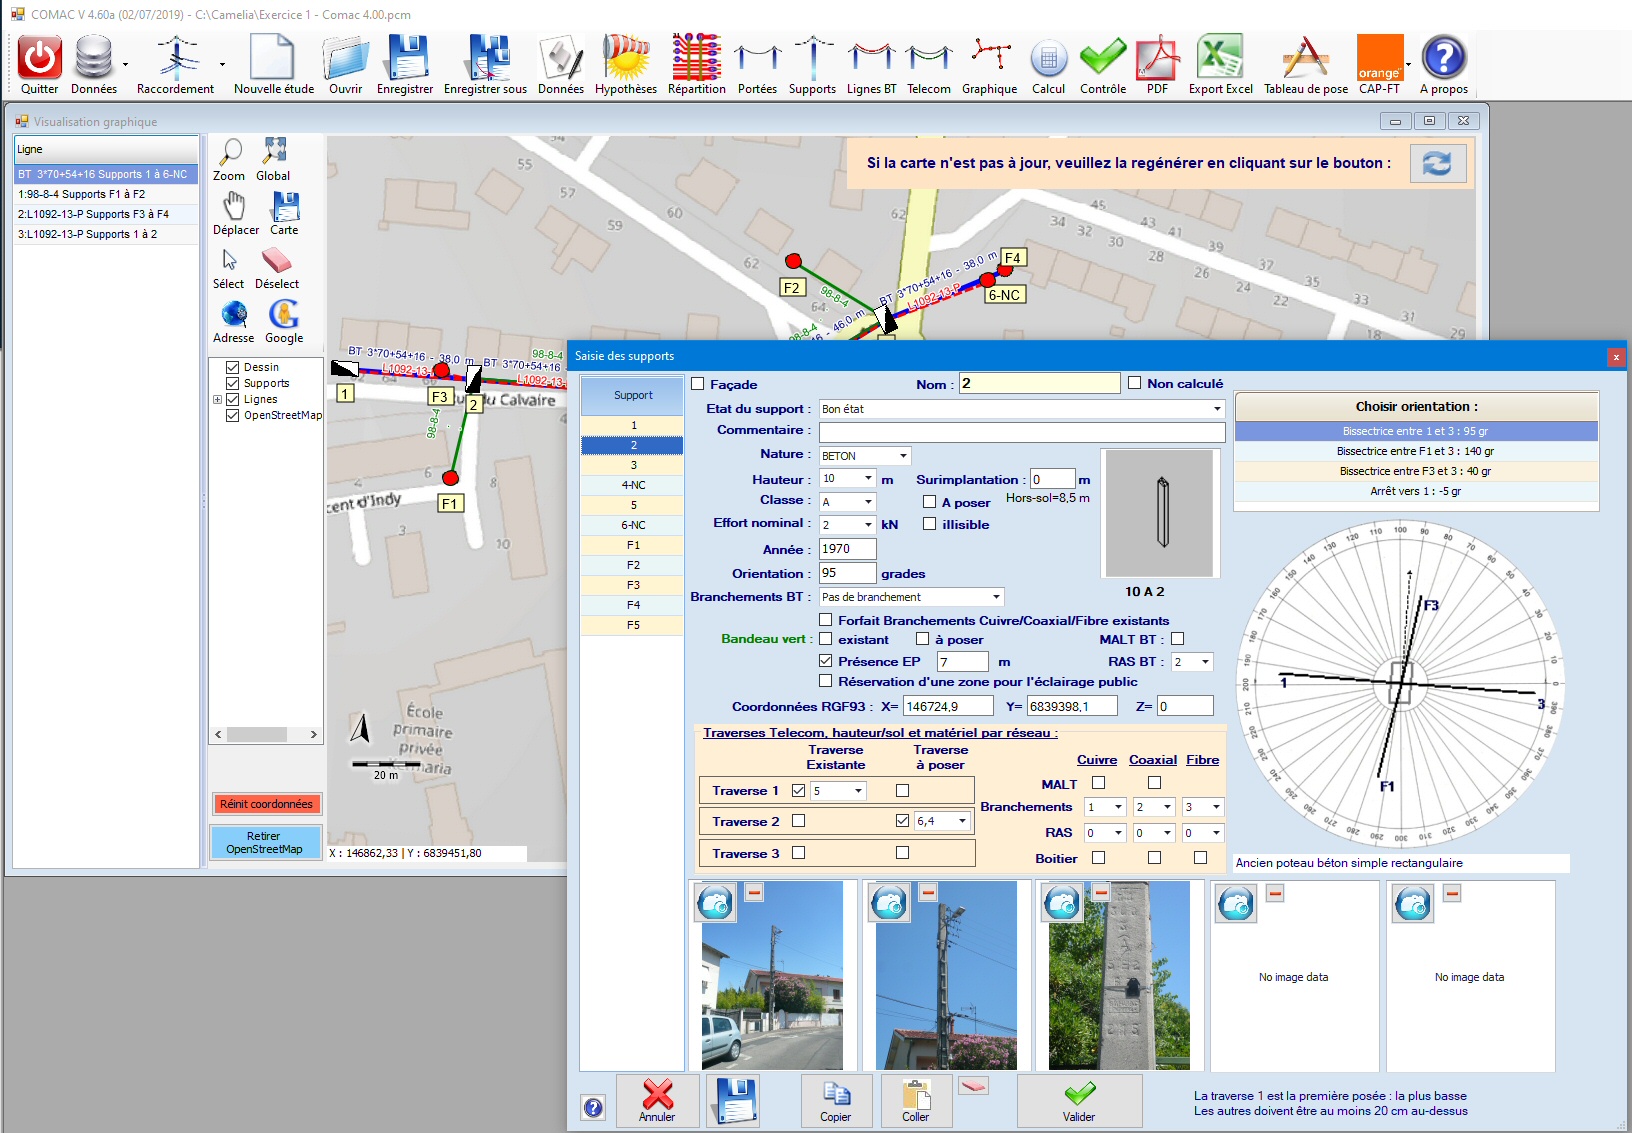1632x1133 pixels.
Task: Launch the Calcul calculator tool
Action: 1048,58
